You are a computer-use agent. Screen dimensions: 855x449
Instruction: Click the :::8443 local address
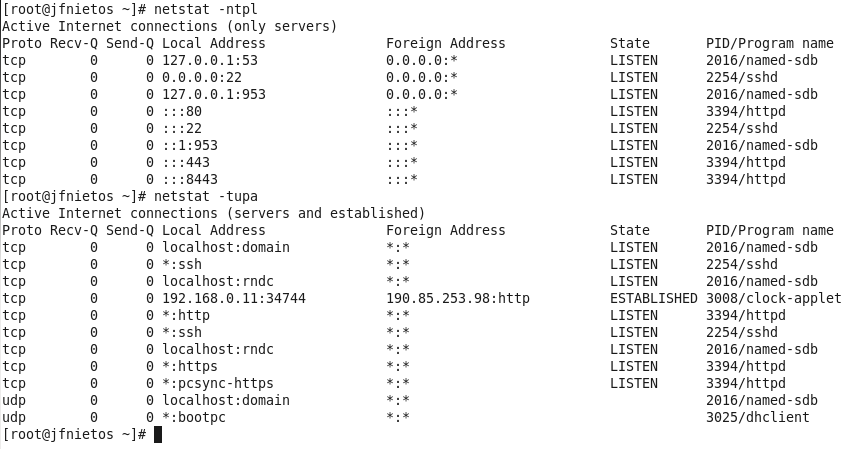click(x=190, y=179)
